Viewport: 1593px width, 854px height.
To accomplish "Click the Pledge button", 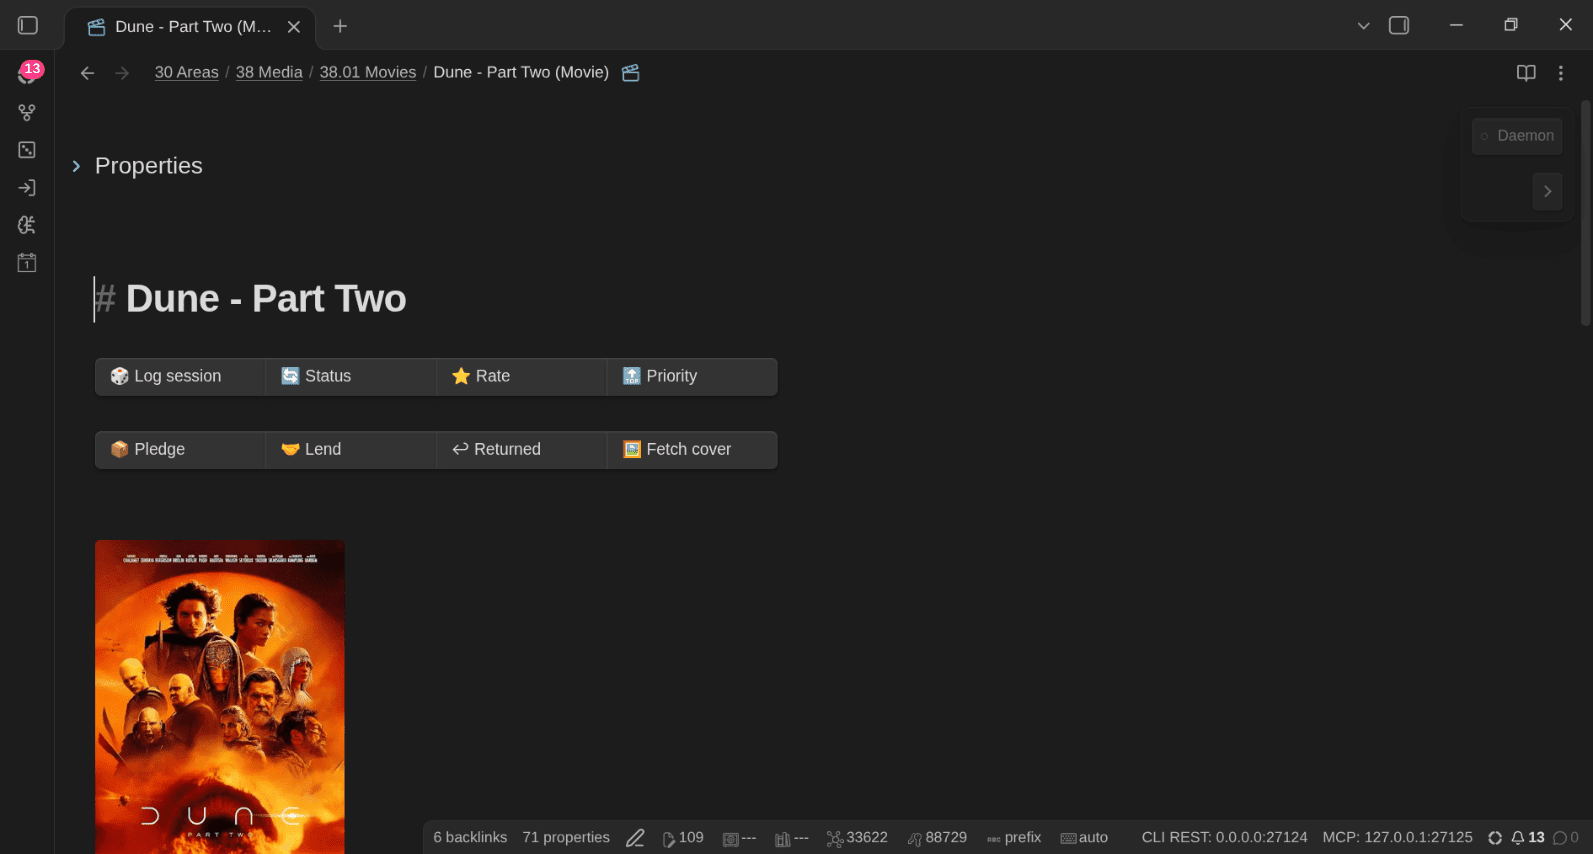I will [x=180, y=450].
